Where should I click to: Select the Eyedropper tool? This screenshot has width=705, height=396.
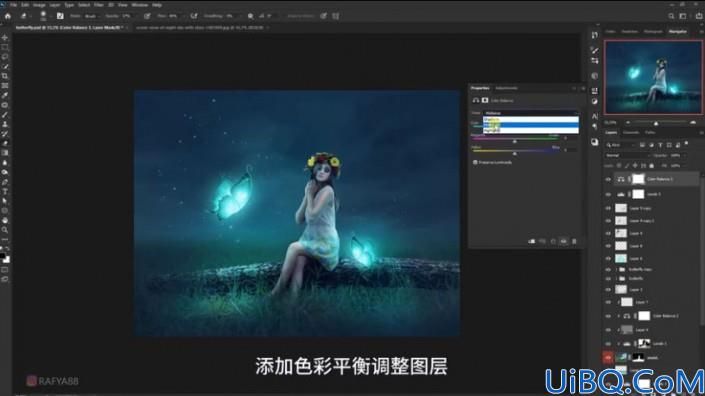(x=5, y=95)
